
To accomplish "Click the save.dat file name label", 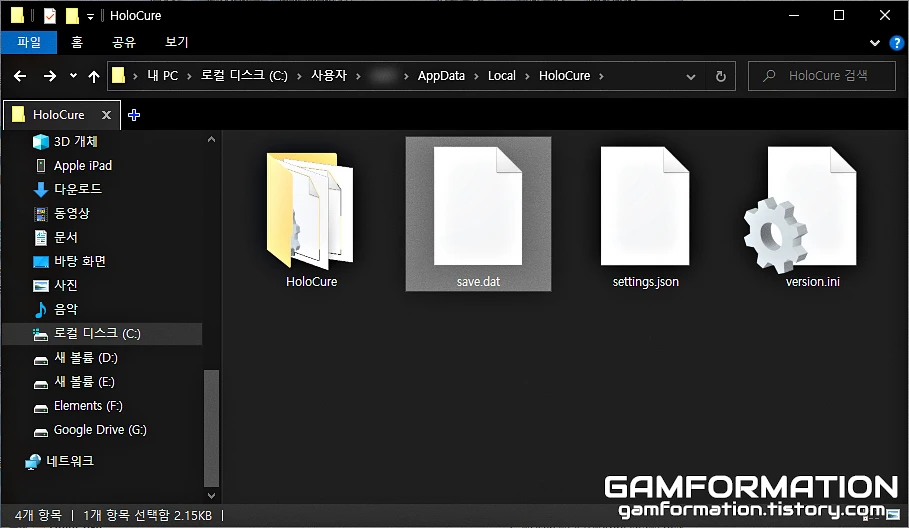I will point(478,282).
